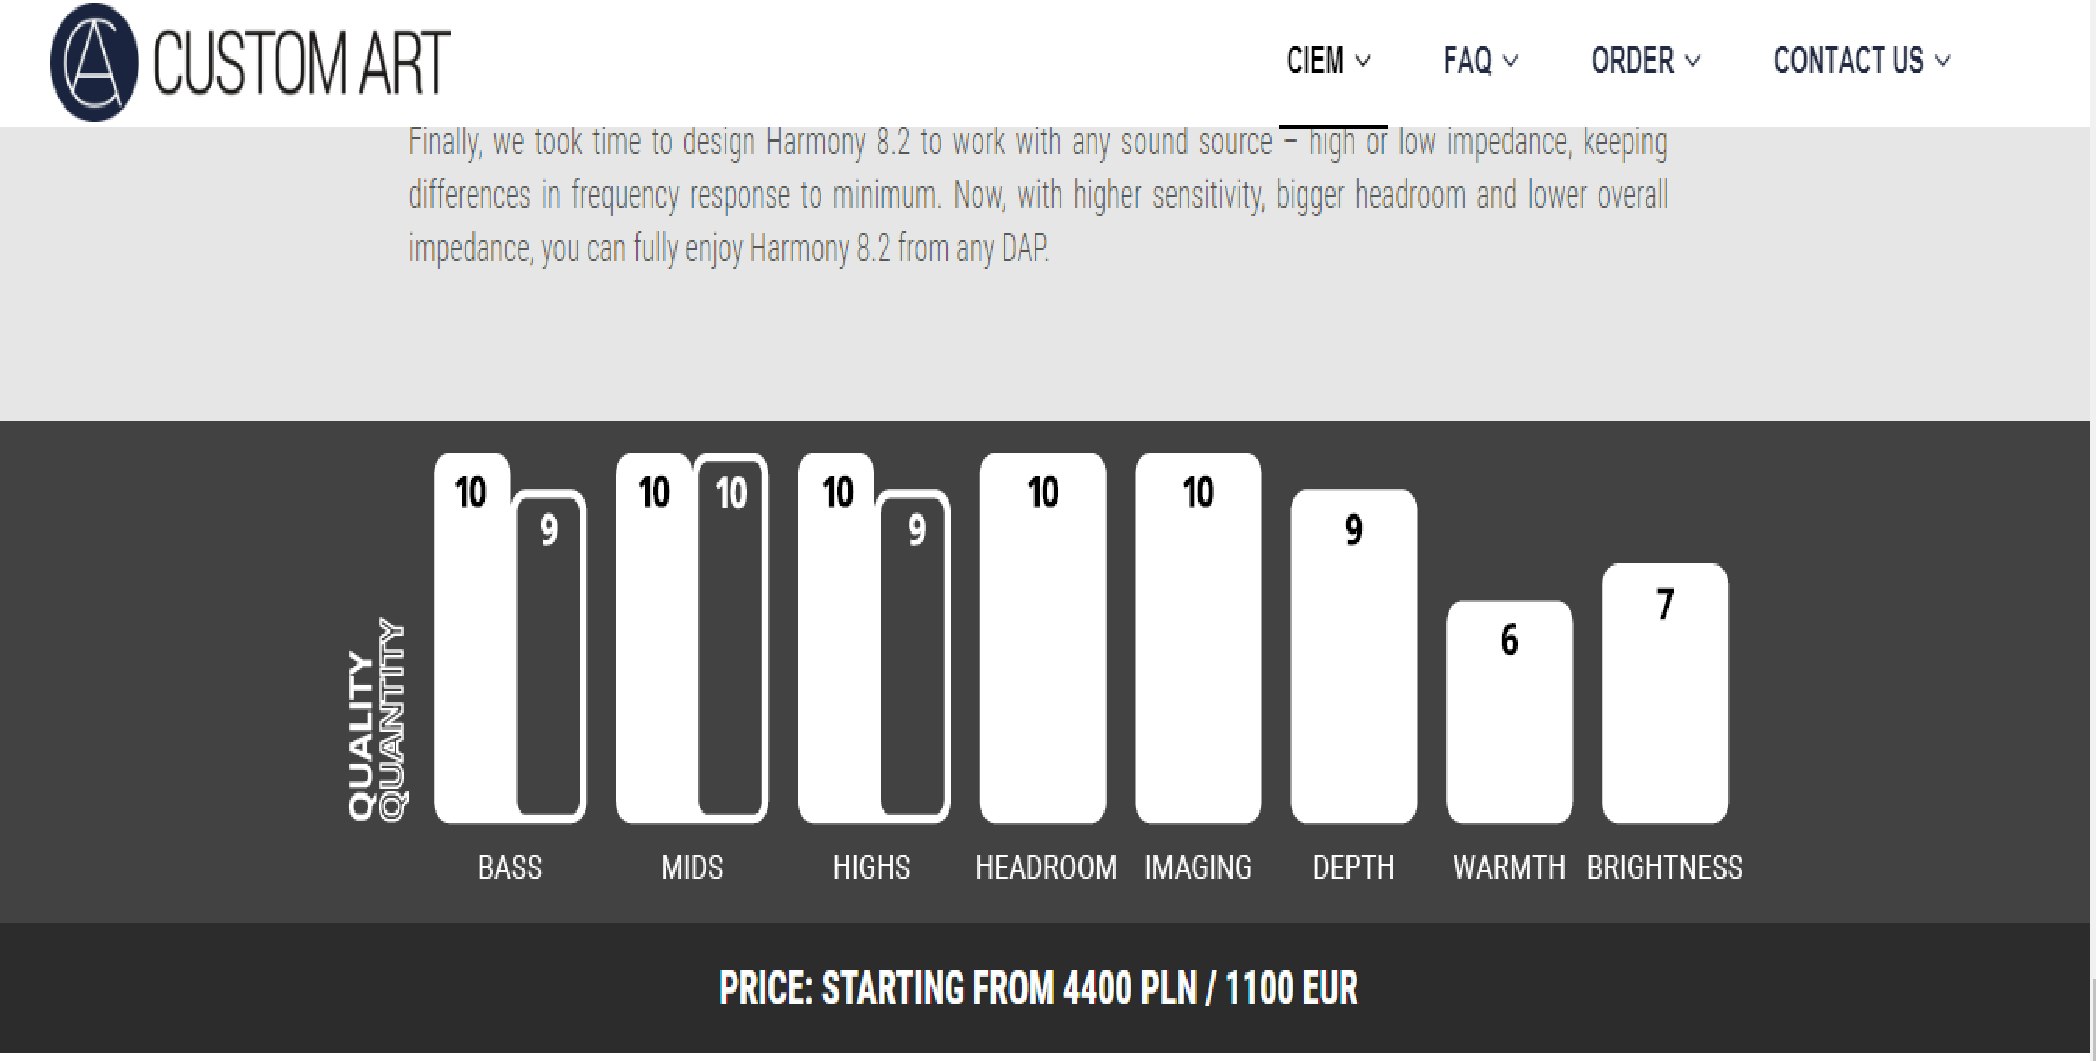Expand the FAQ dropdown chevron
This screenshot has width=2096, height=1061.
tap(1511, 61)
